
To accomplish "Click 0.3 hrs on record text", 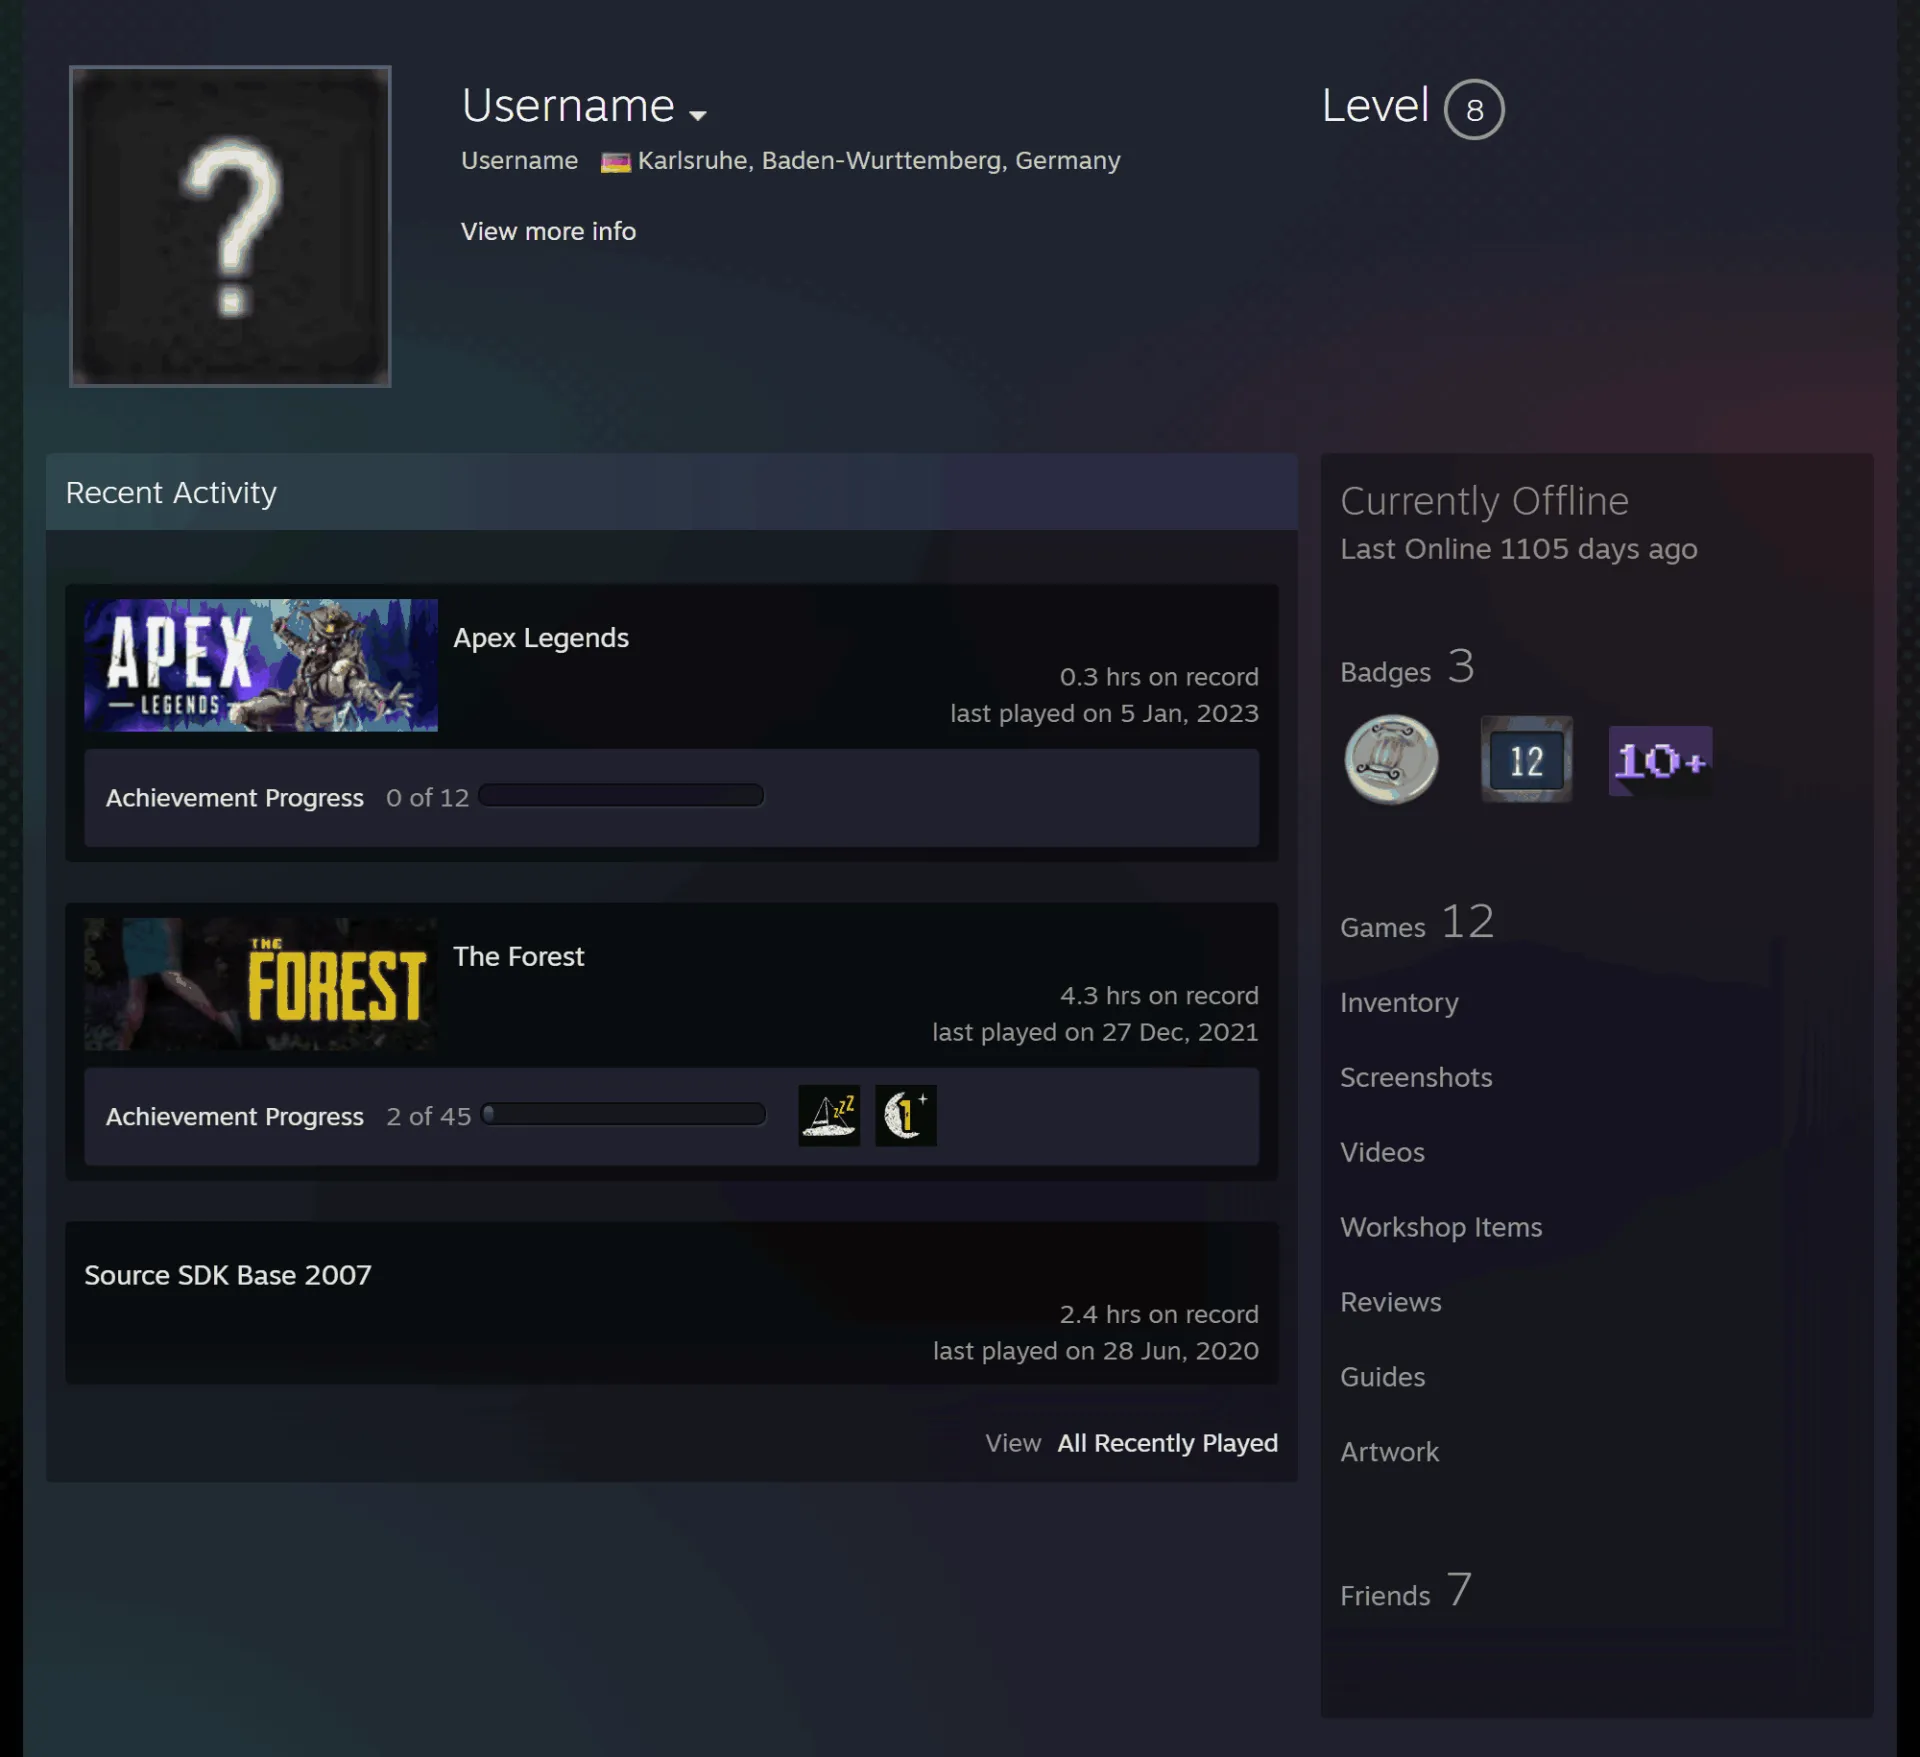I will [x=1159, y=677].
